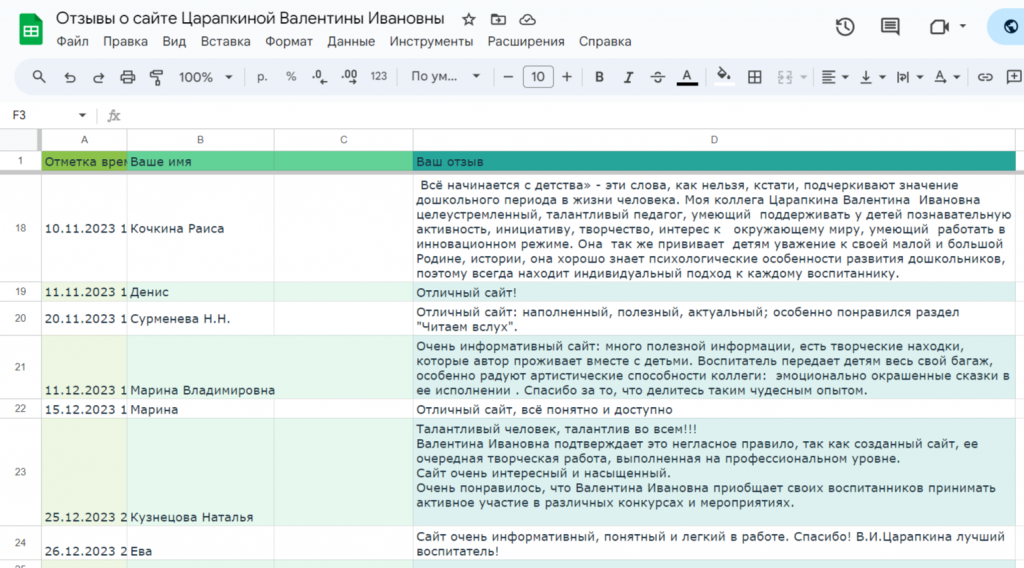Click cell 'Кузнецова Наталья'
The width and height of the screenshot is (1024, 568).
[200, 472]
